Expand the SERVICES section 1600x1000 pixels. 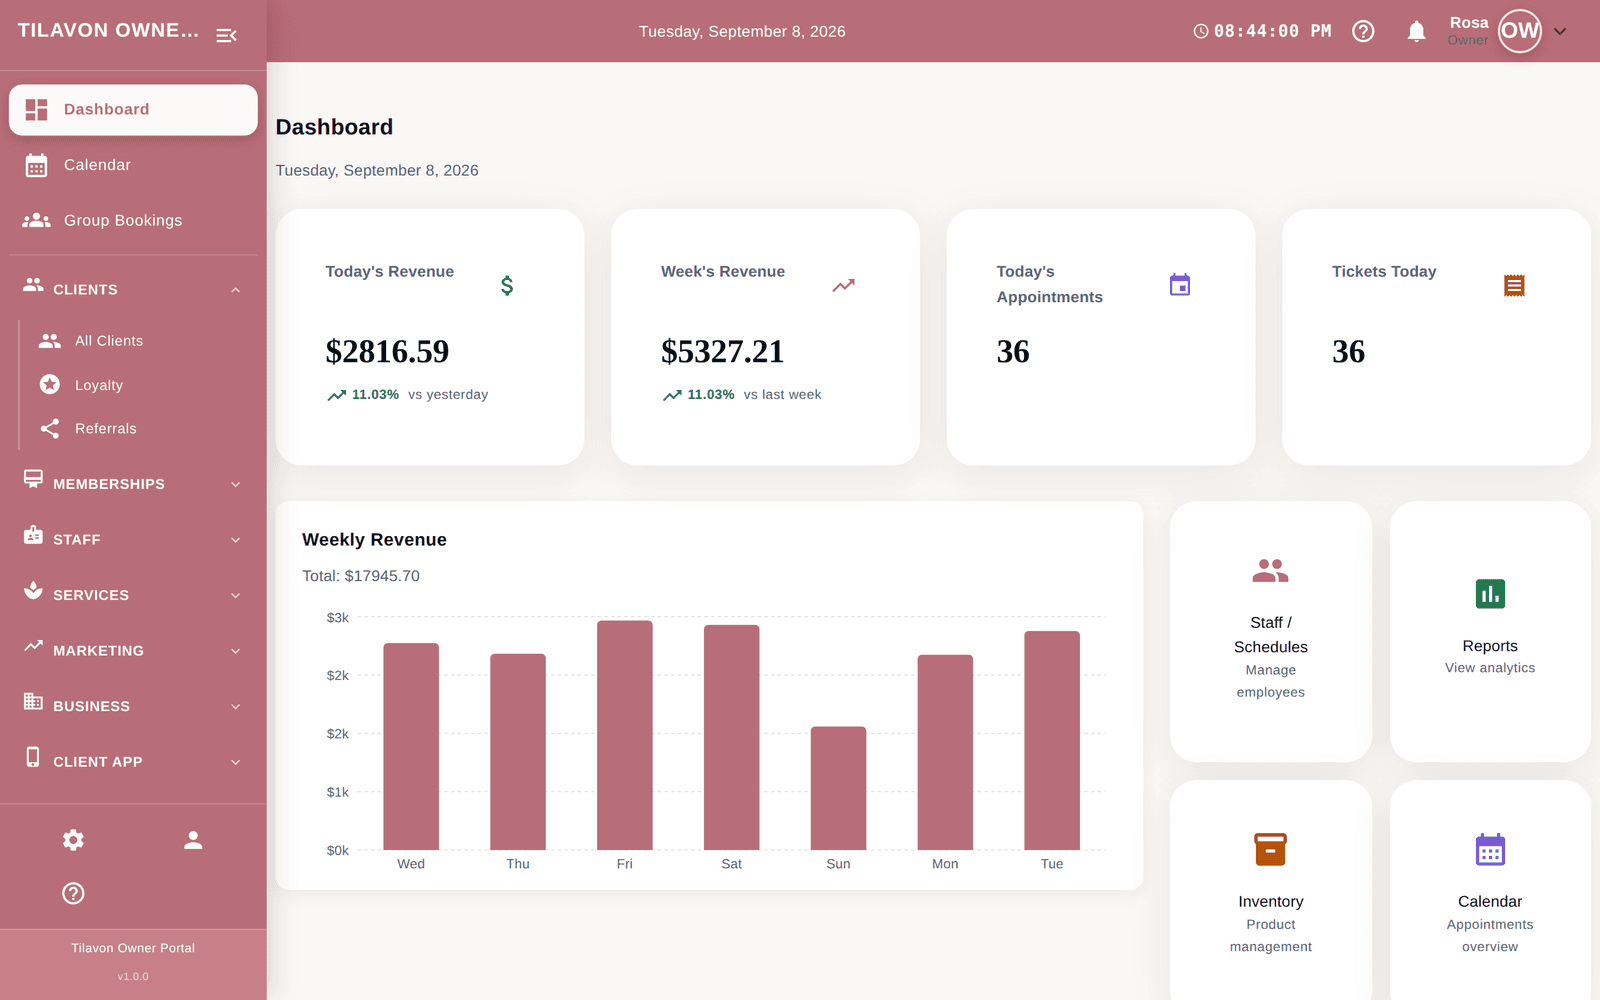pos(133,595)
